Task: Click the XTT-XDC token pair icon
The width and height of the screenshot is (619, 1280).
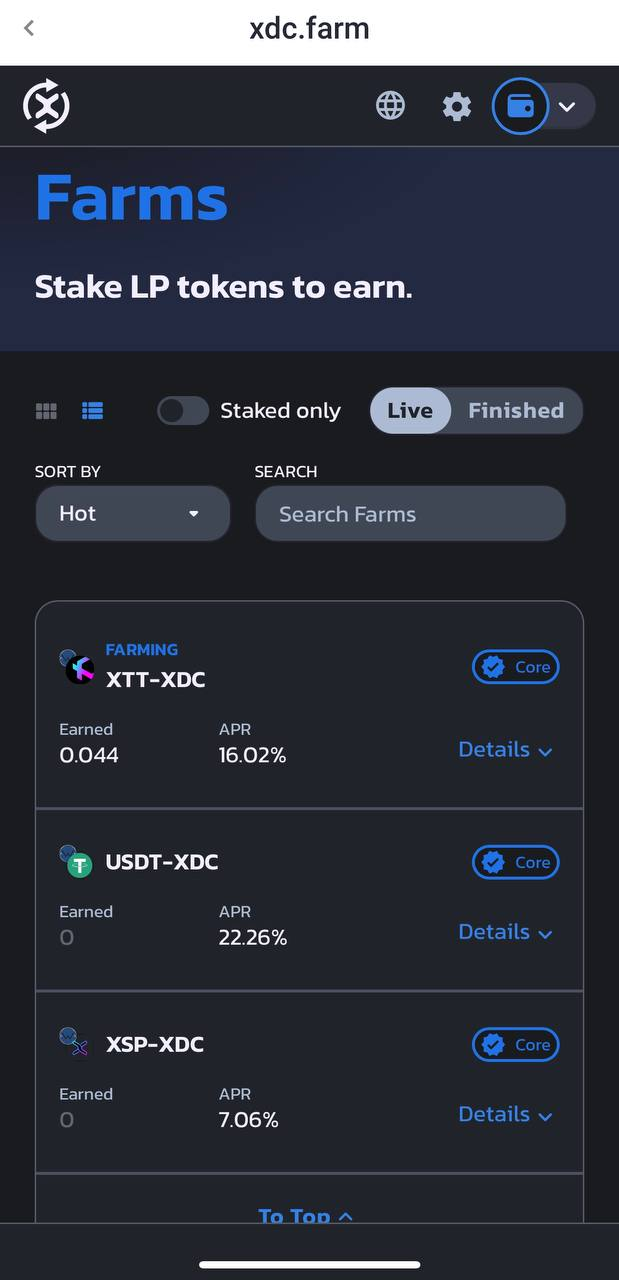Action: click(77, 667)
